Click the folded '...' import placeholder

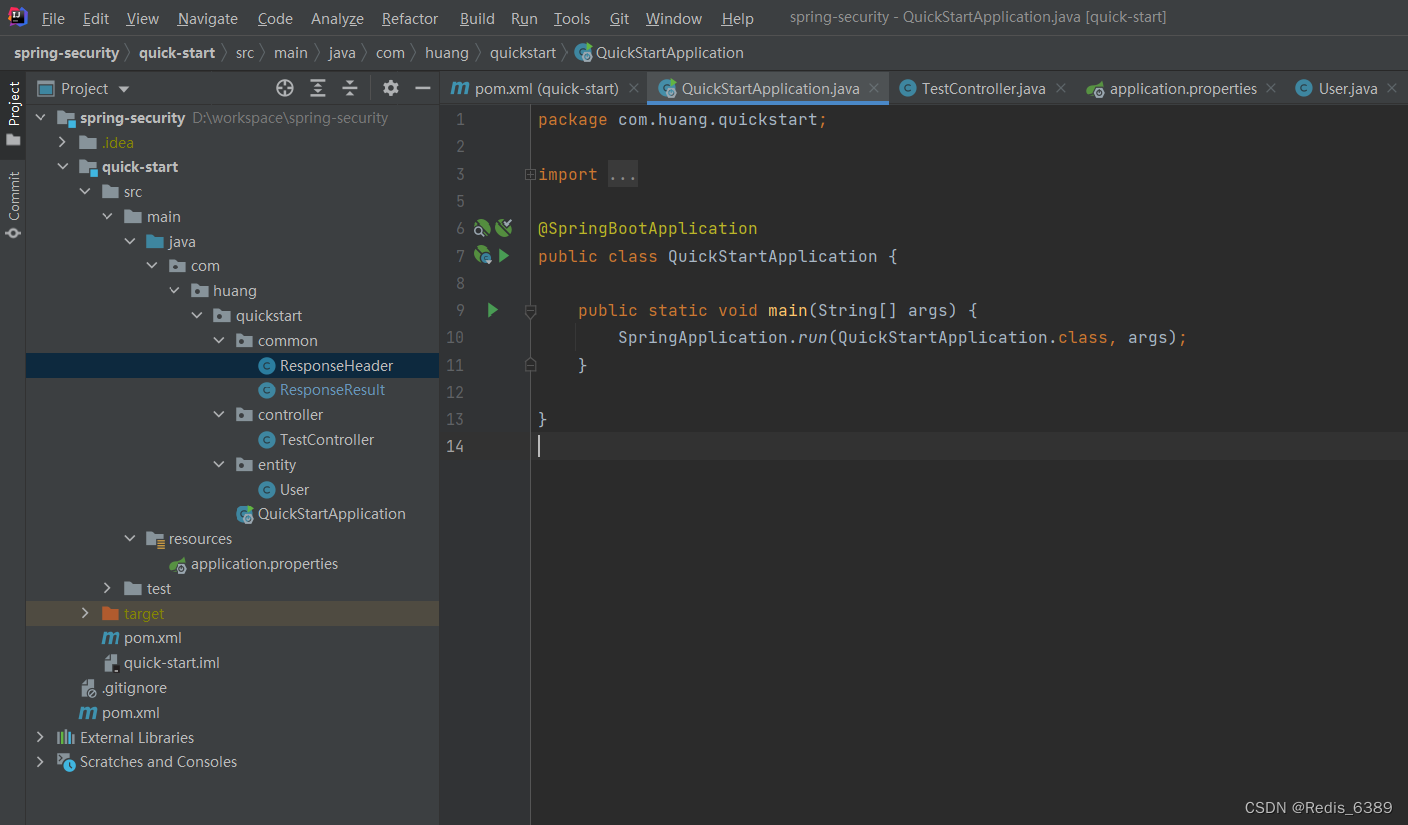coord(622,175)
